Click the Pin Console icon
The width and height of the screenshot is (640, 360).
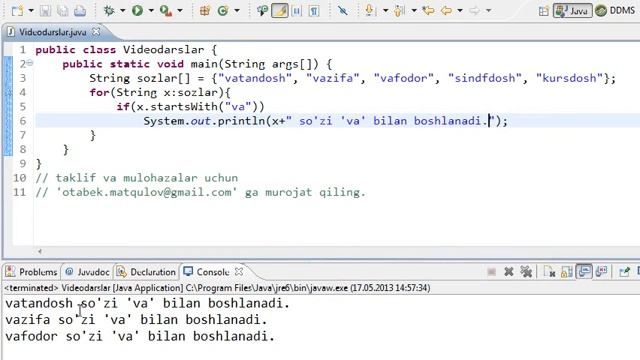coord(624,272)
